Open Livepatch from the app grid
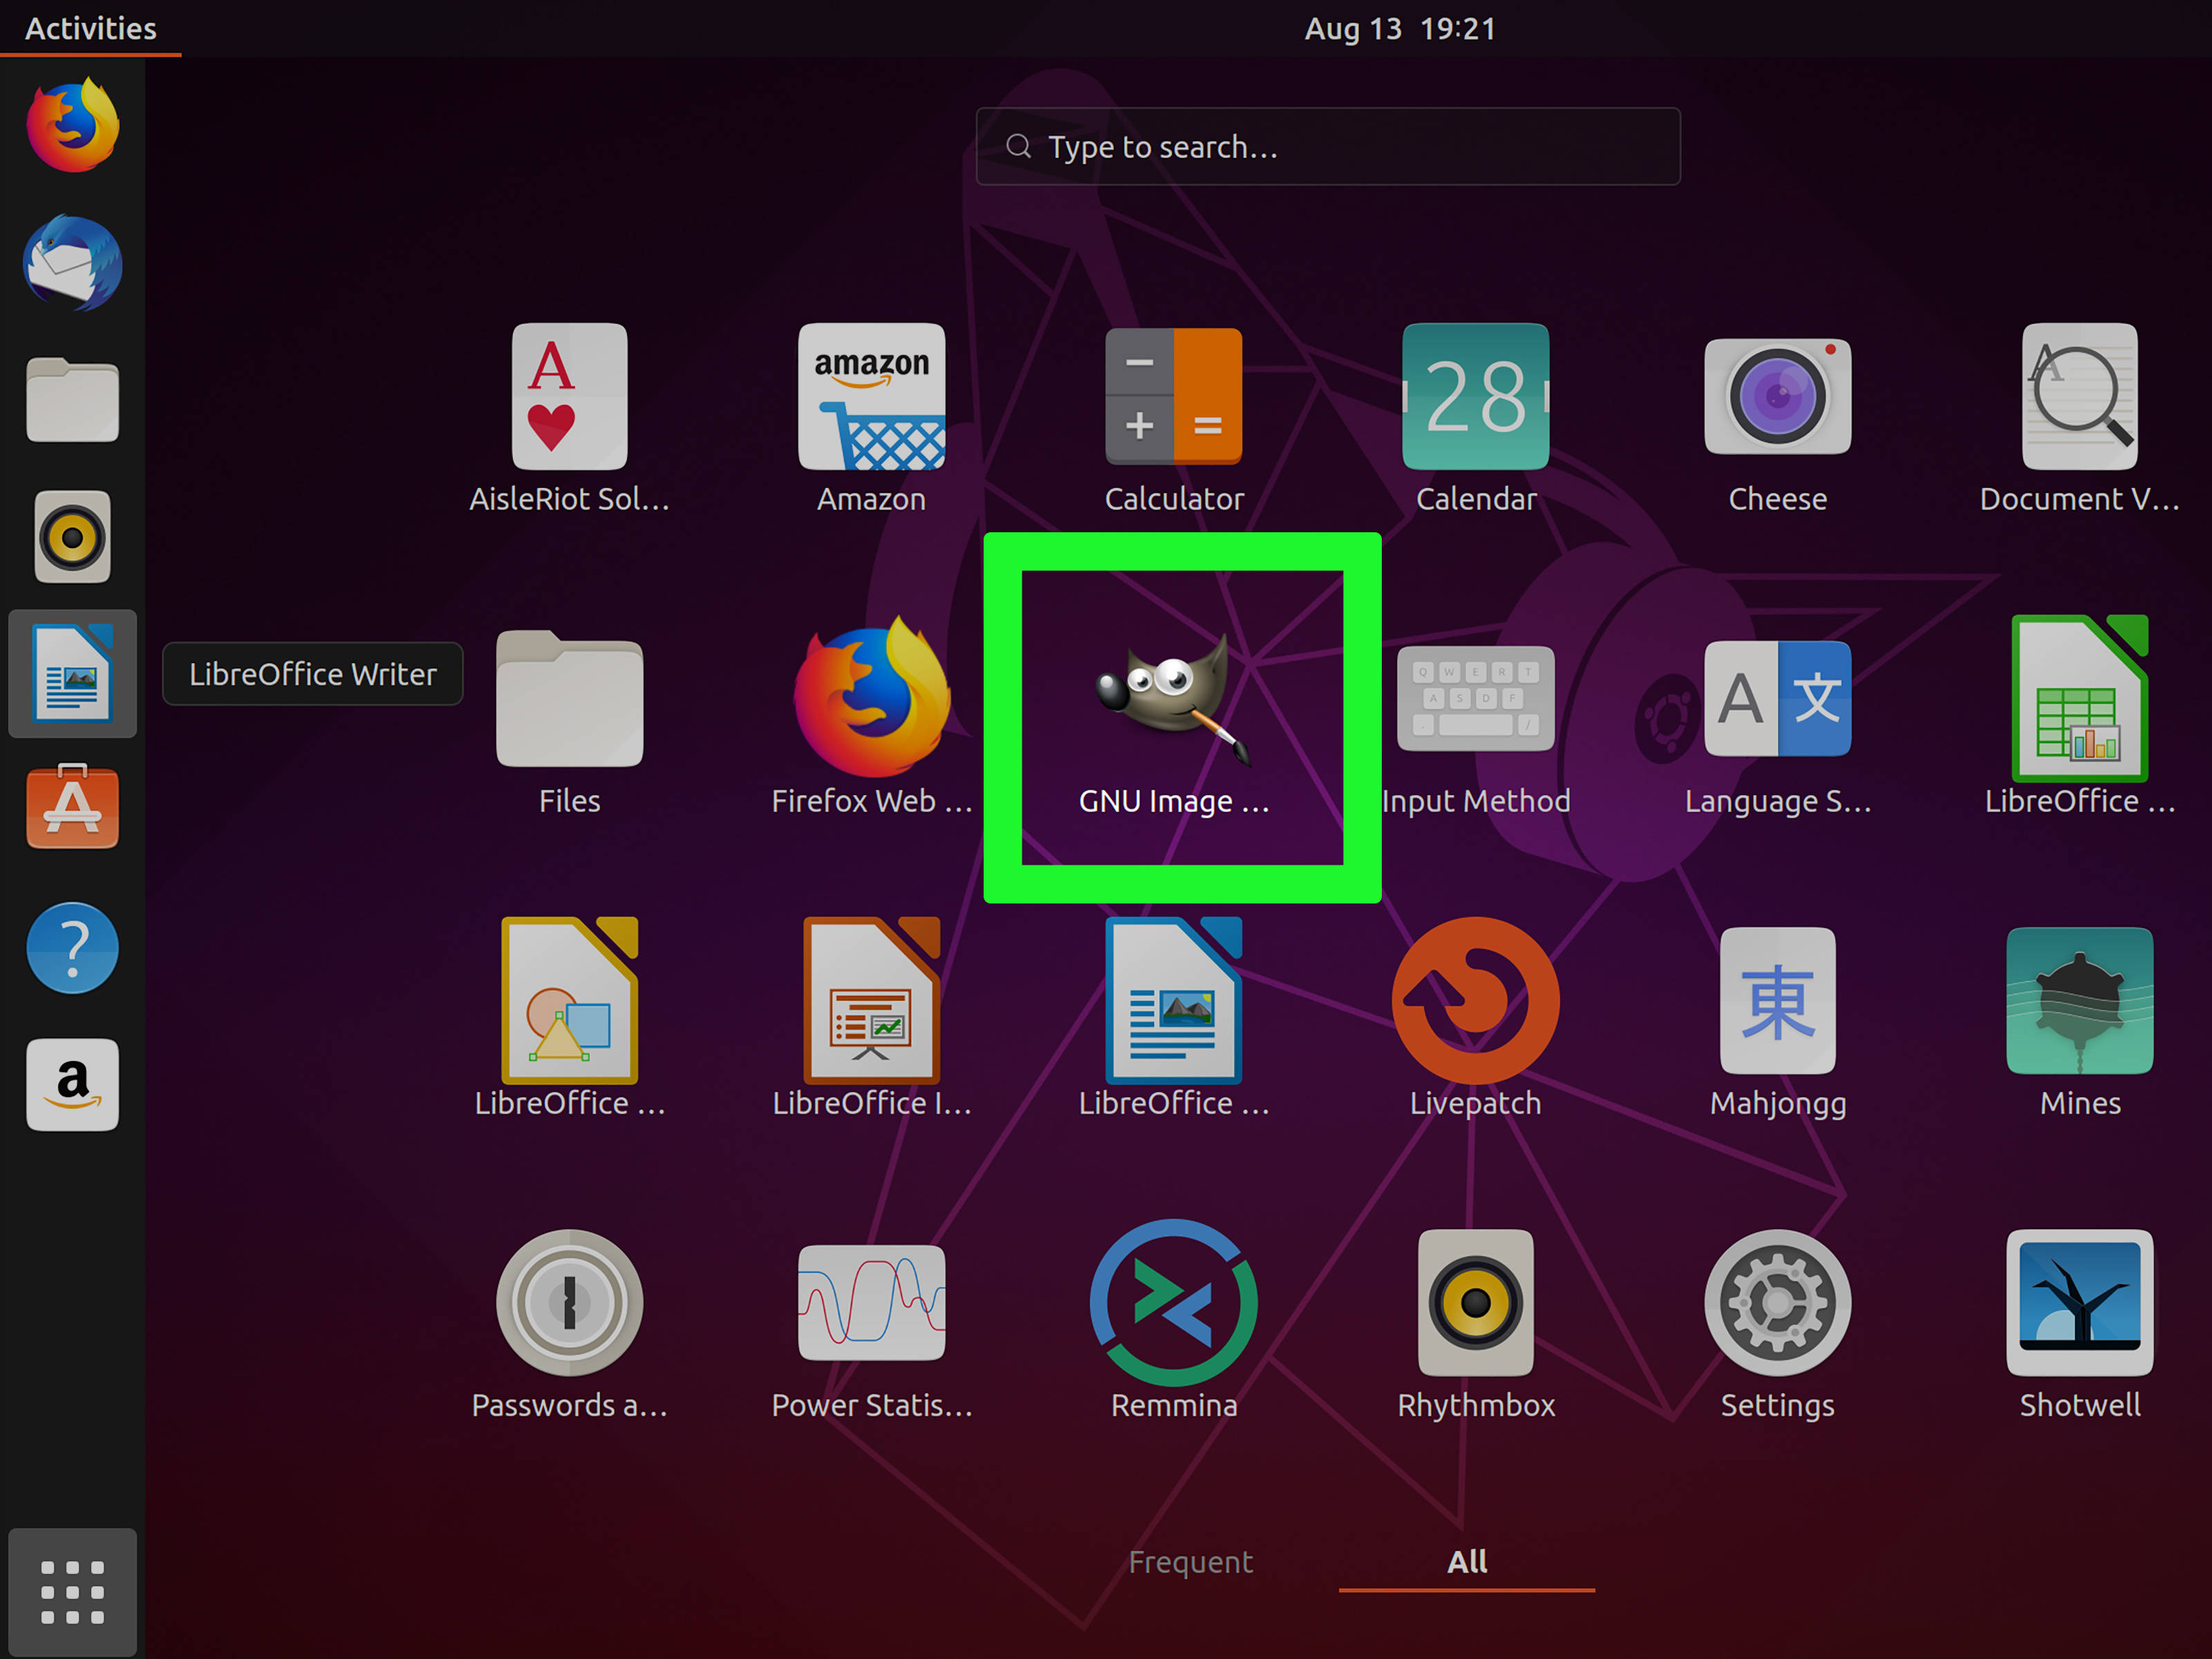This screenshot has height=1659, width=2212. point(1475,1000)
